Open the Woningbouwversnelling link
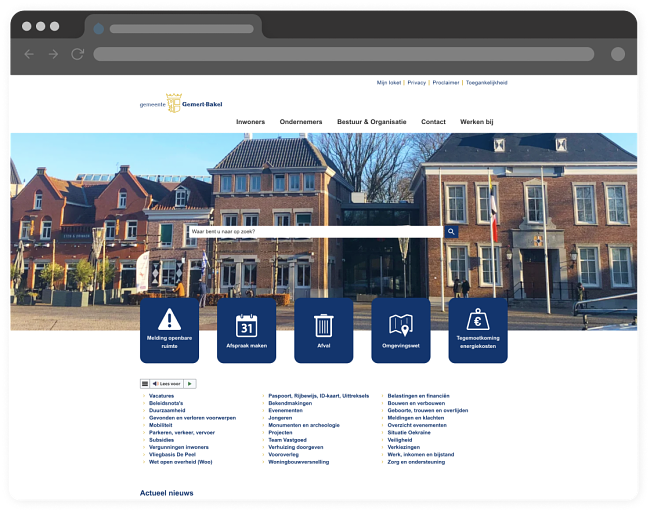Image resolution: width=650 pixels, height=512 pixels. [298, 462]
